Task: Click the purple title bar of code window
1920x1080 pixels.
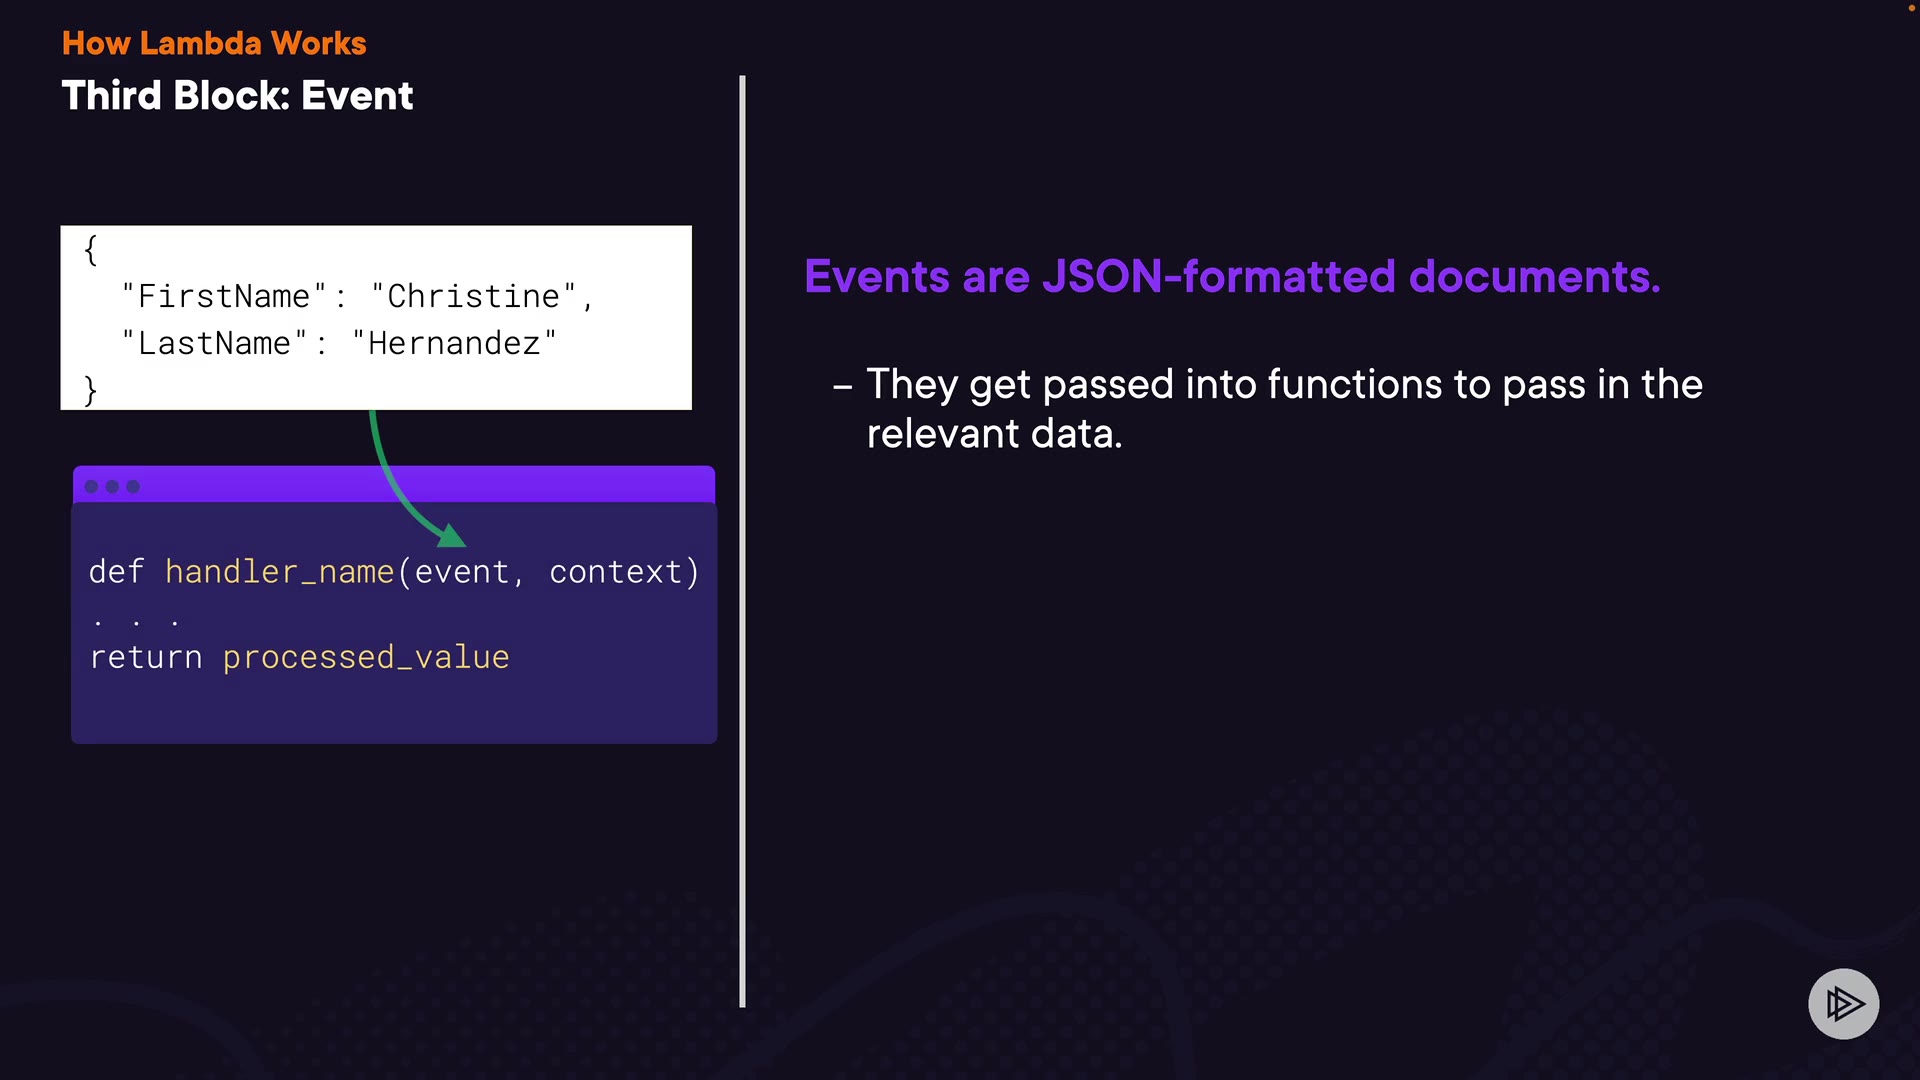Action: [x=420, y=485]
